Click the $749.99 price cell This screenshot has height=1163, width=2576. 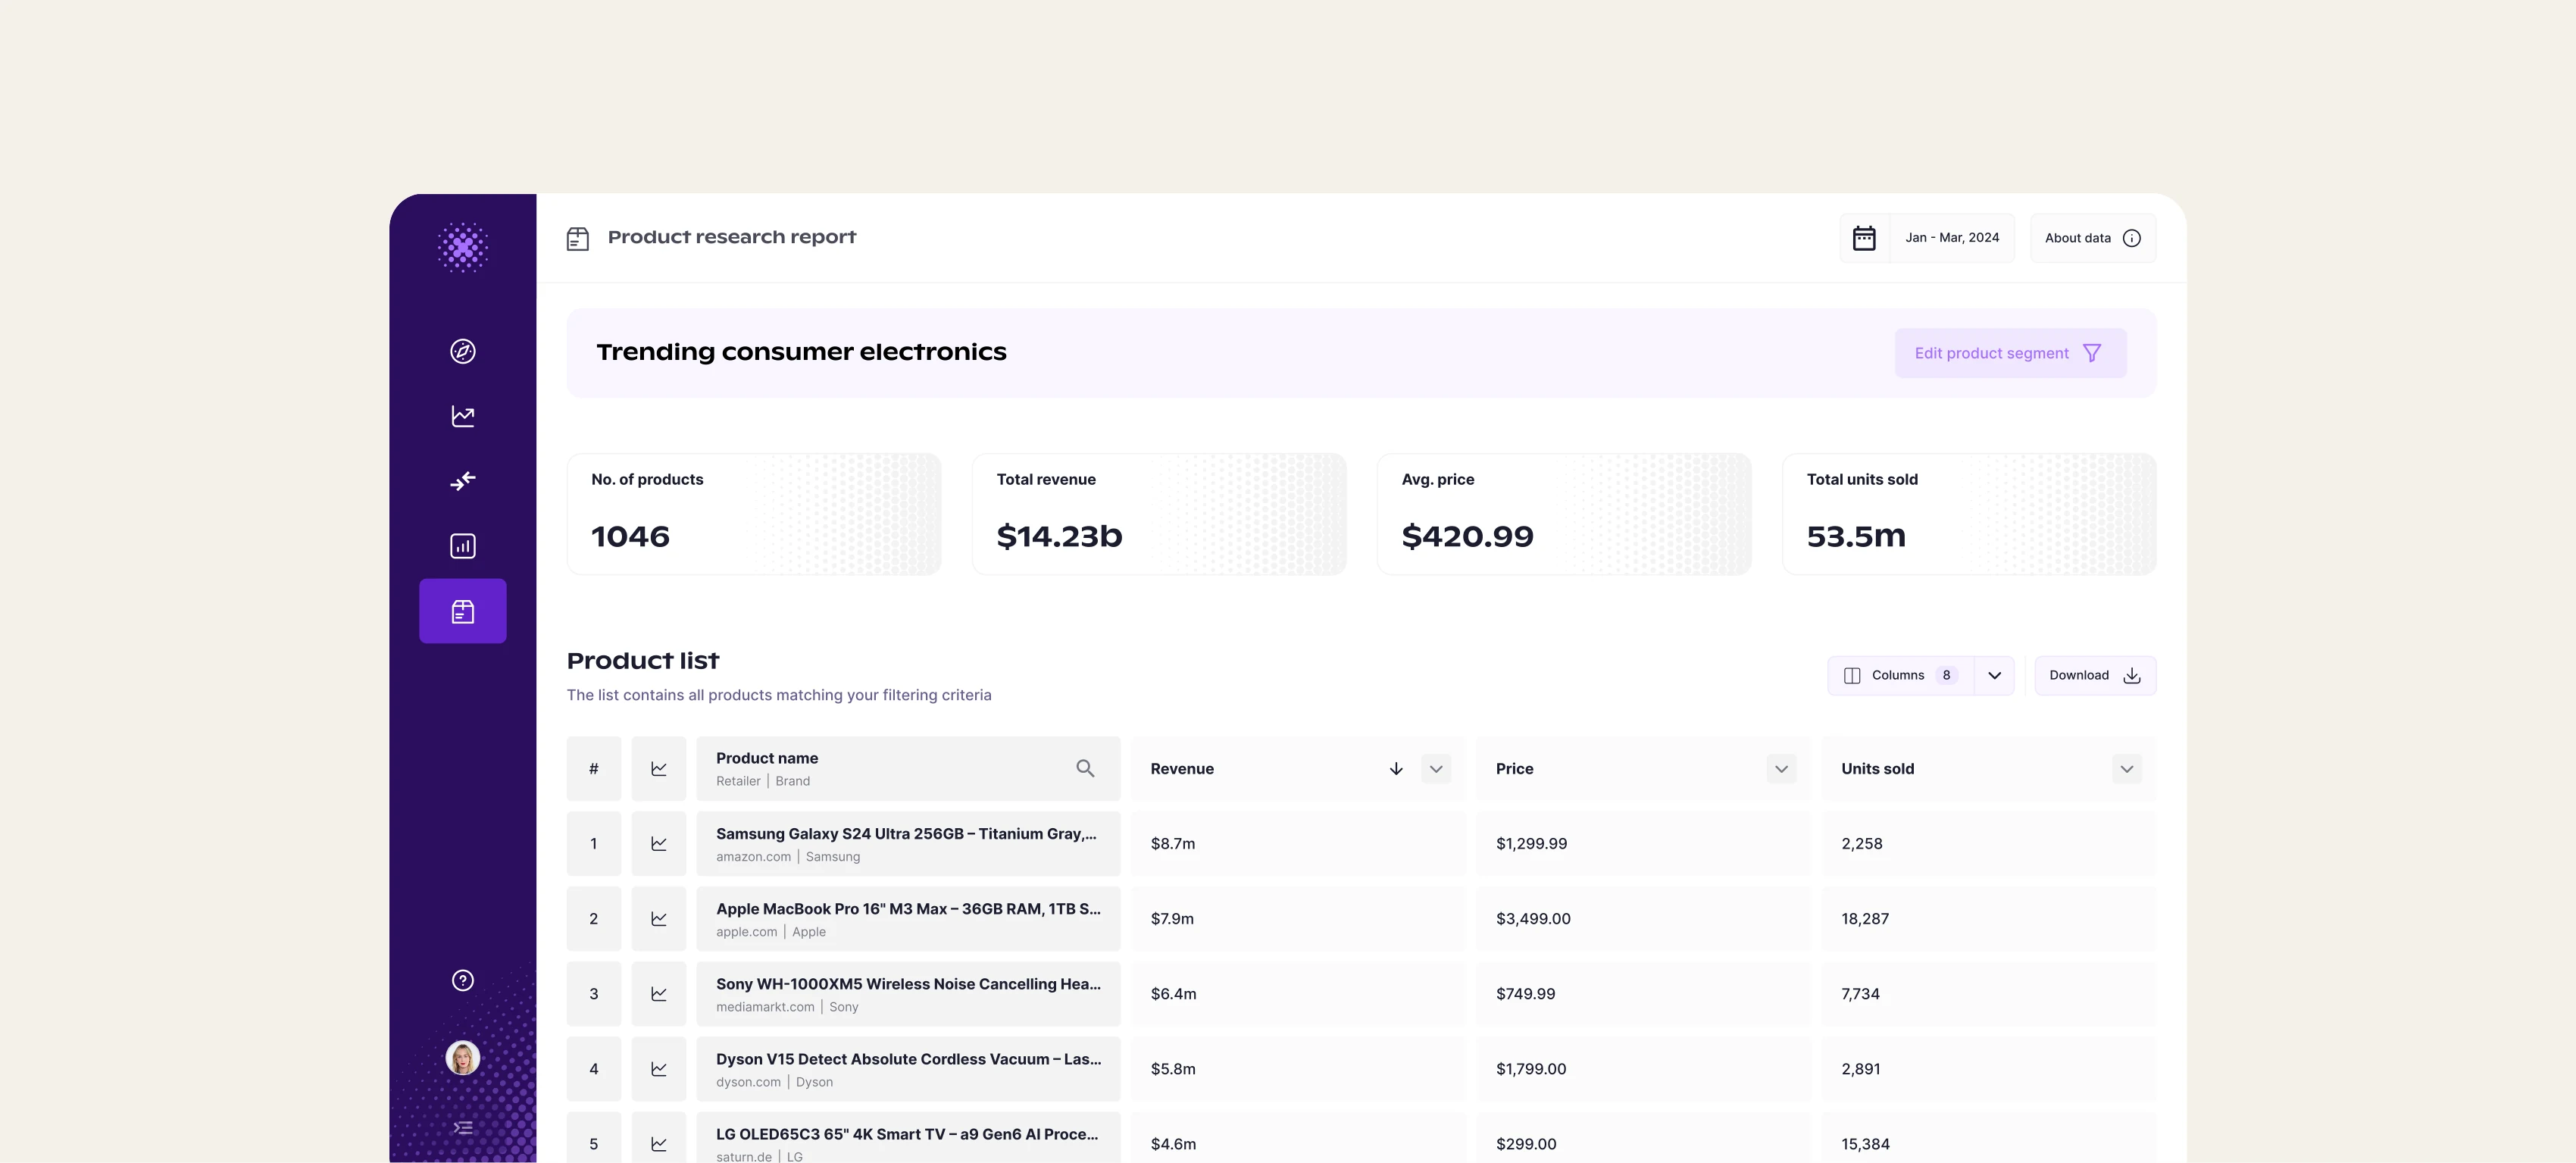coord(1643,994)
